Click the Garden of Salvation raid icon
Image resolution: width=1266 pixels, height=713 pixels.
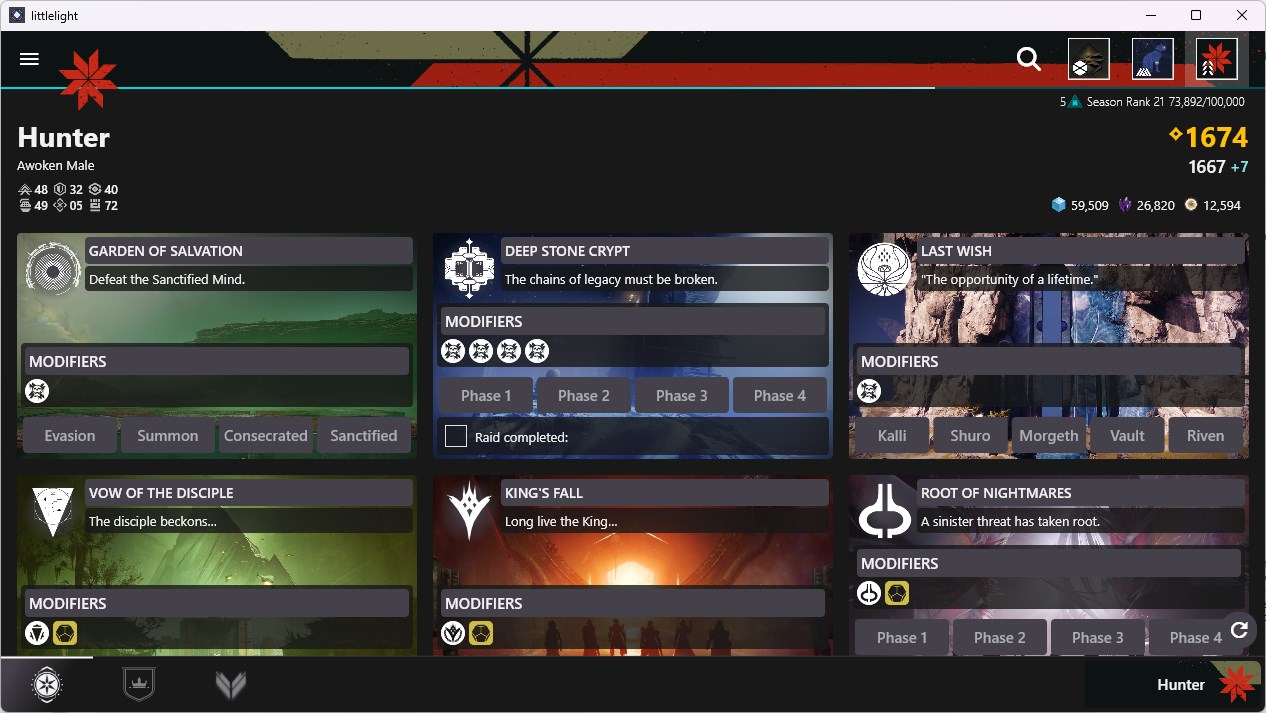coord(53,268)
